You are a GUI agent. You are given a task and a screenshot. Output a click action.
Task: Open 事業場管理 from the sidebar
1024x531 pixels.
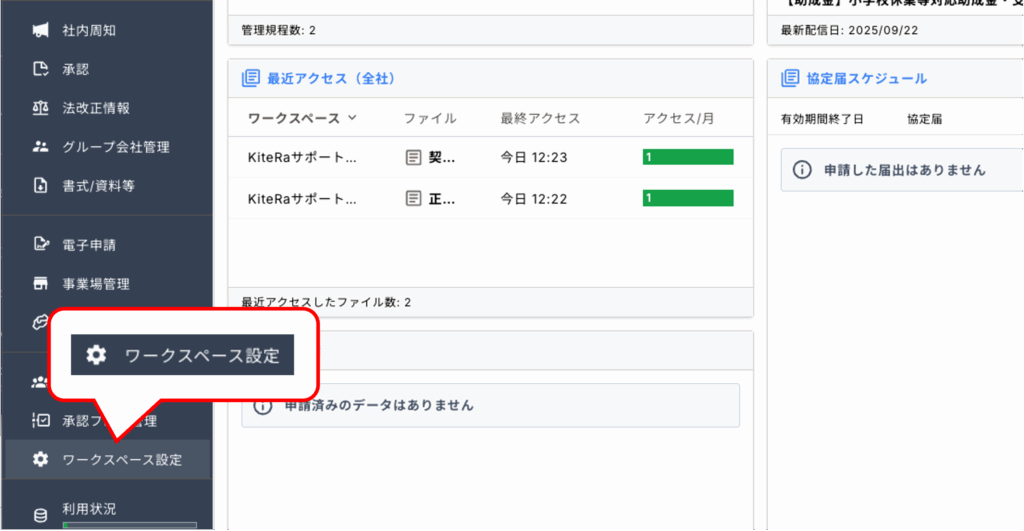(x=96, y=284)
